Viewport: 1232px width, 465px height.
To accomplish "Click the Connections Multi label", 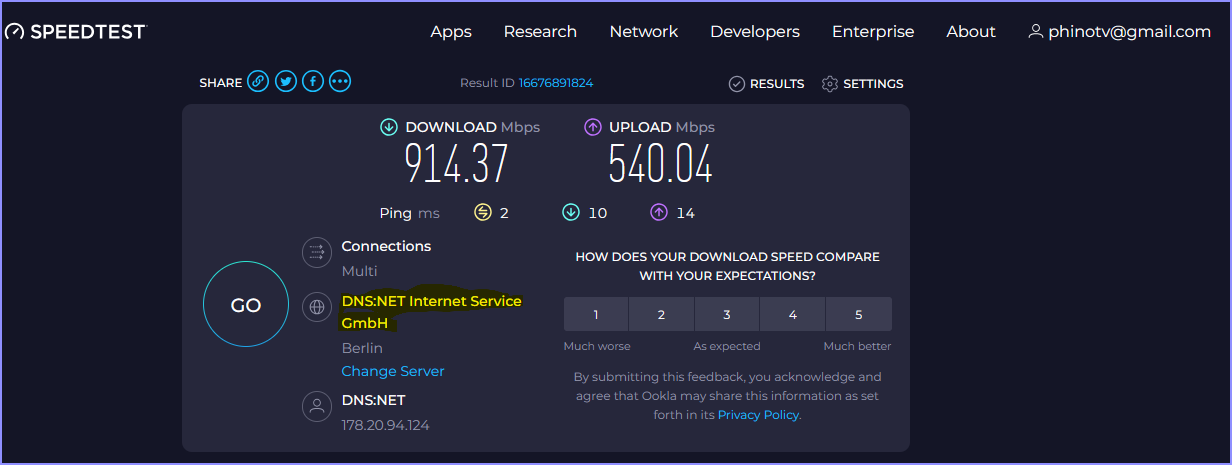I will pyautogui.click(x=359, y=271).
